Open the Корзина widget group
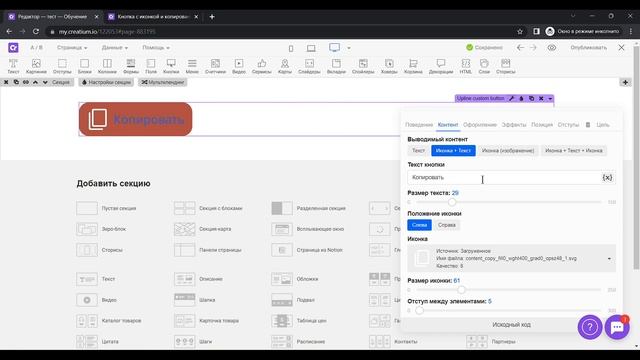This screenshot has height=360, width=640. [413, 66]
